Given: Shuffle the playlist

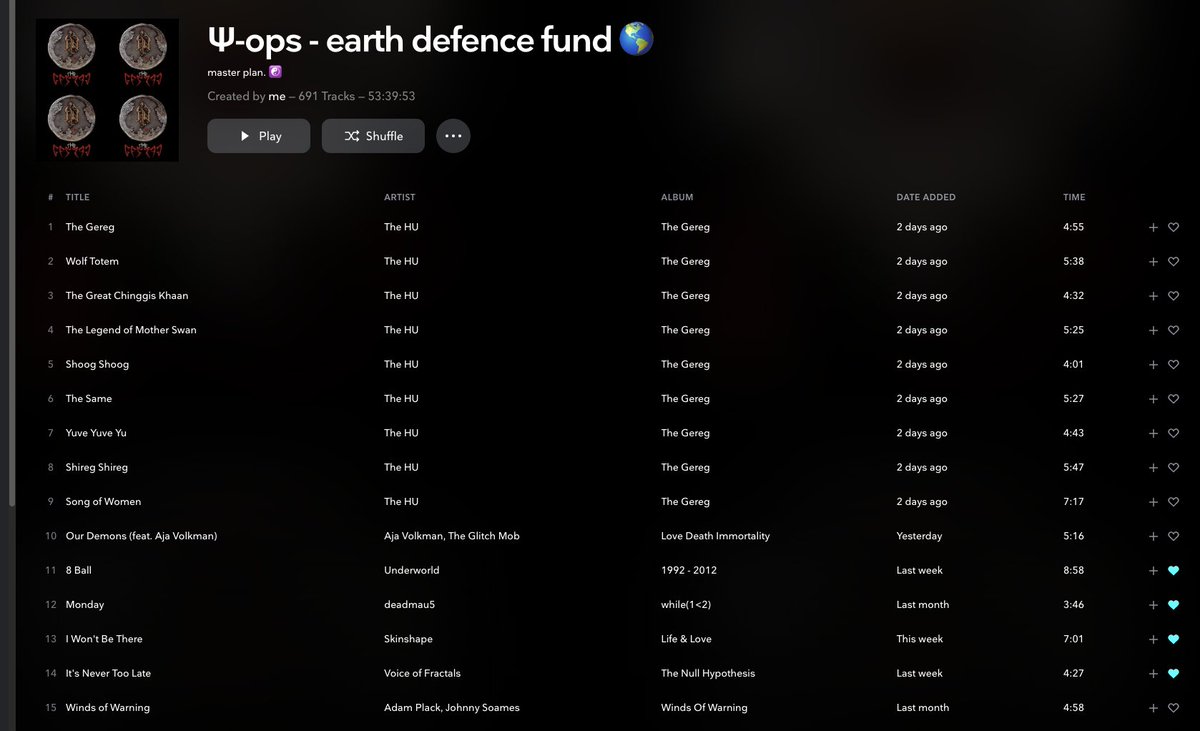Looking at the screenshot, I should pos(373,136).
